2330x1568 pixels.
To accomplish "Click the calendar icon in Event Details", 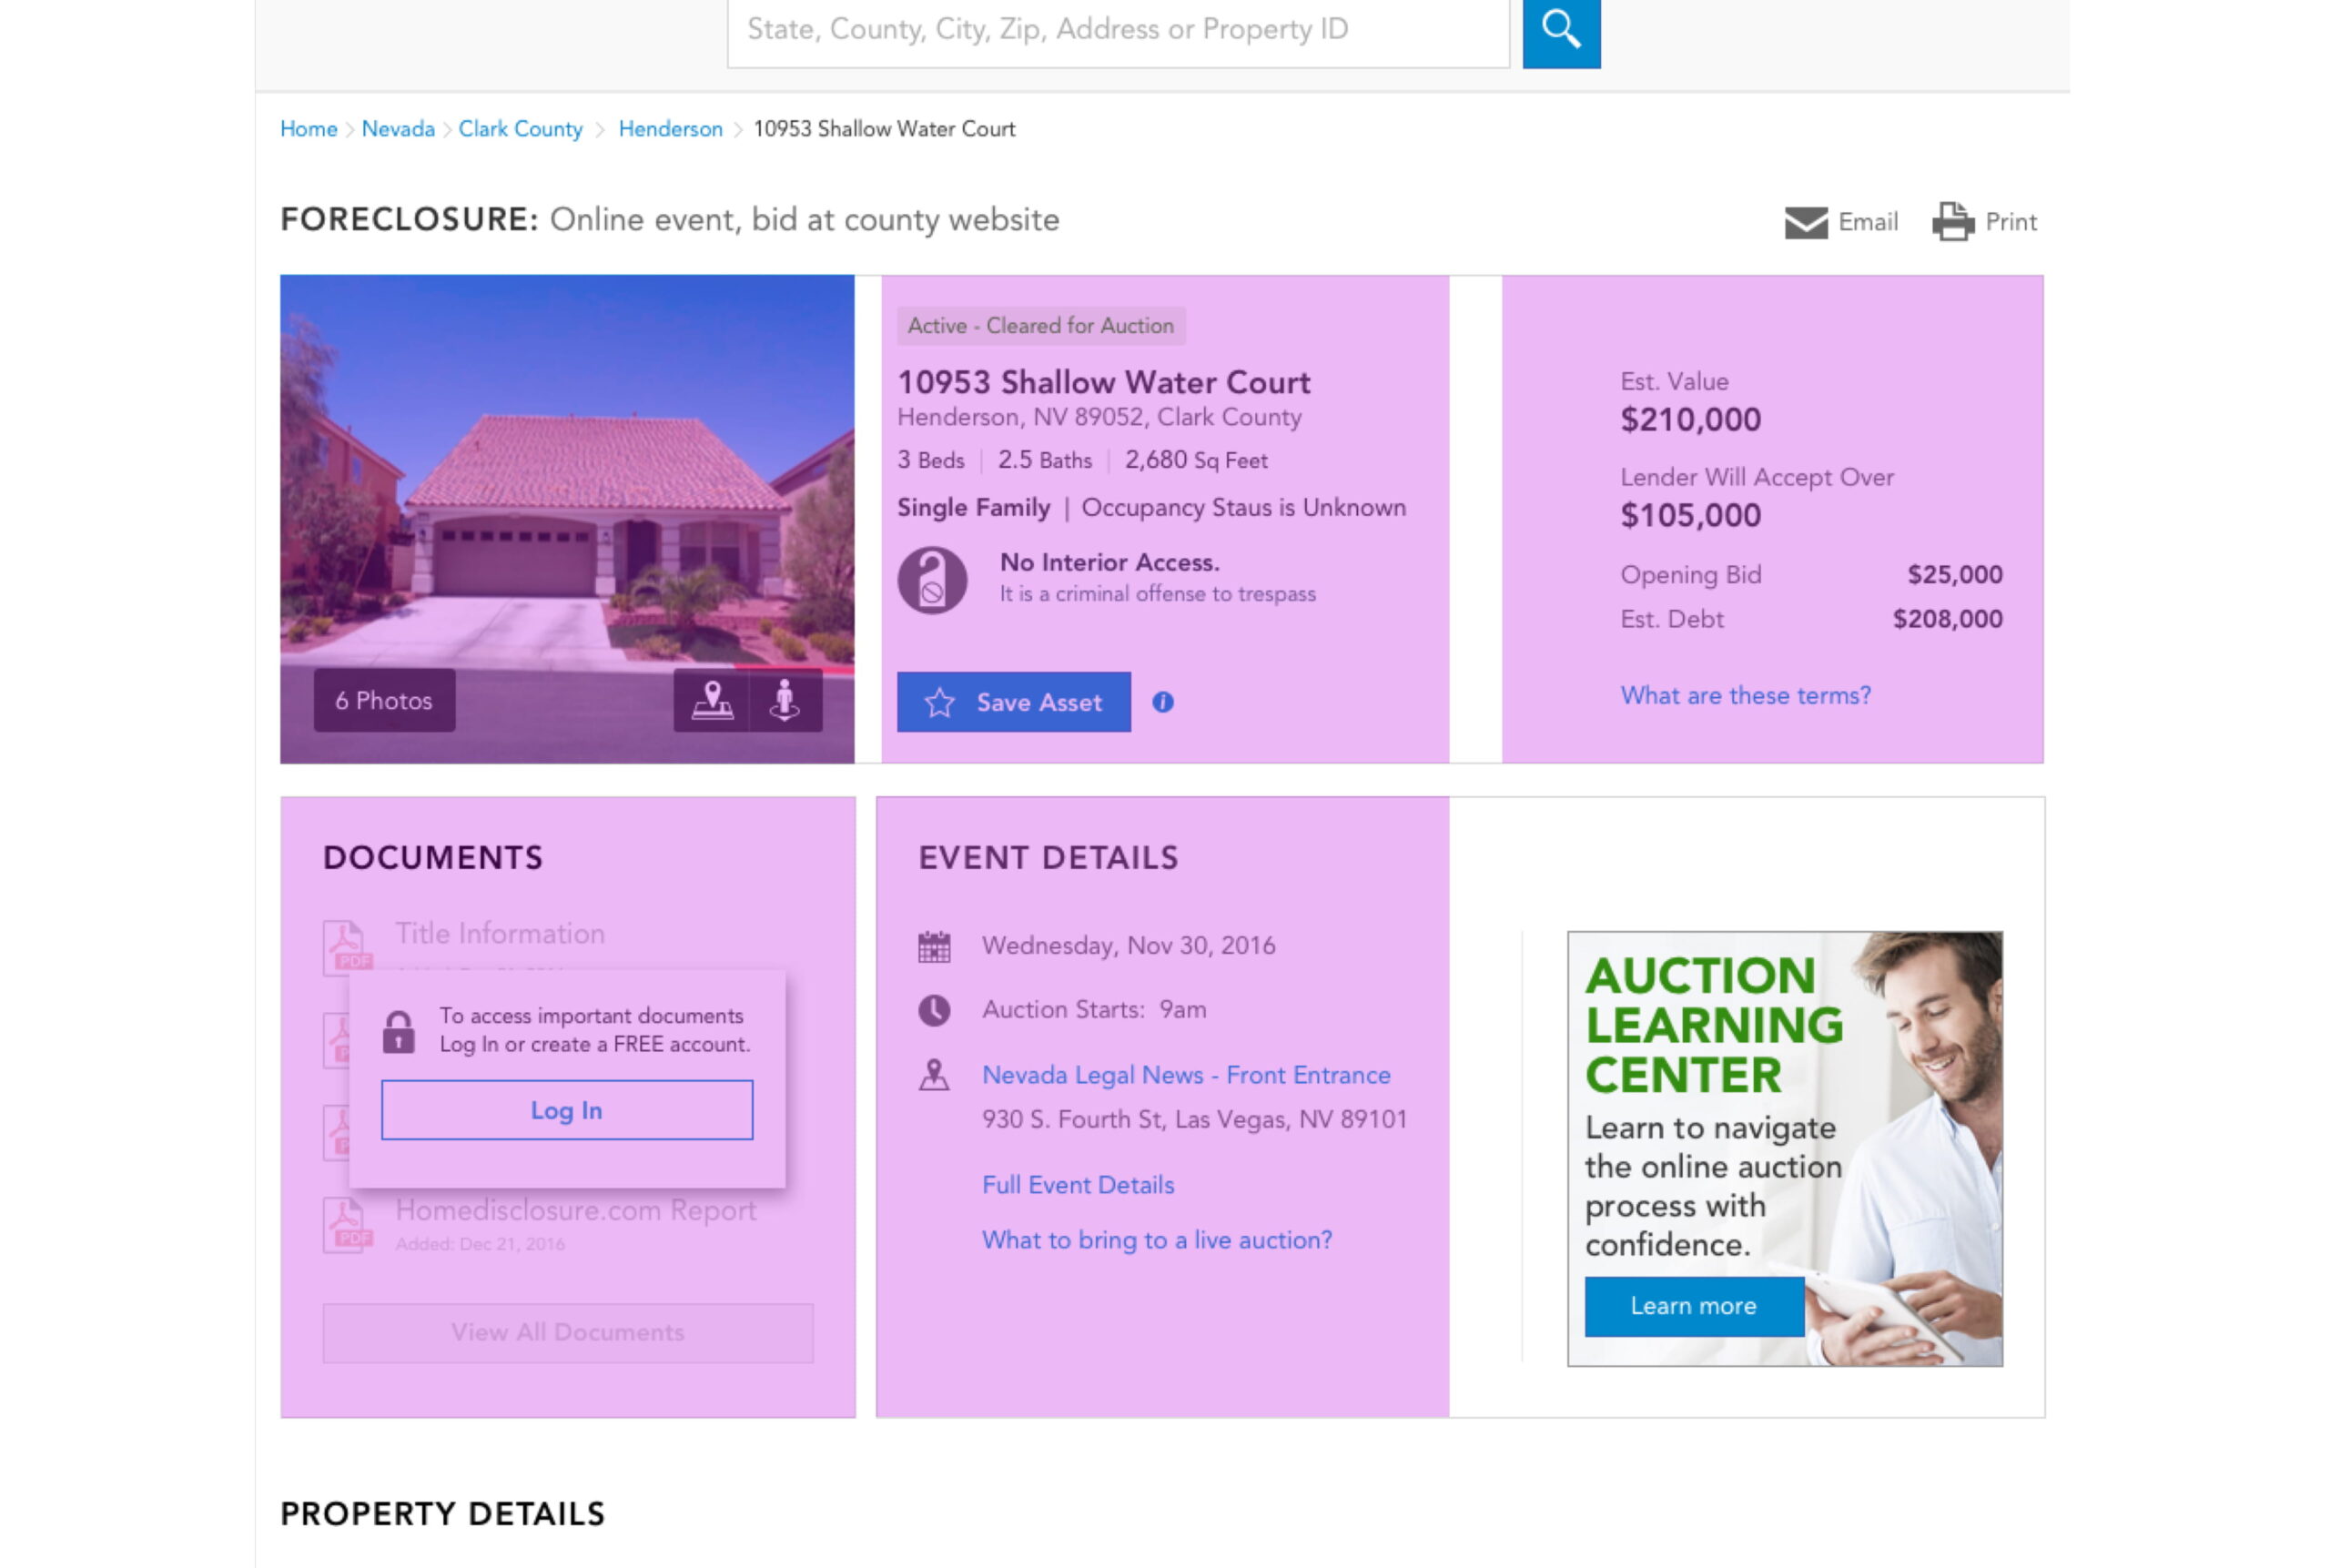I will coord(934,946).
